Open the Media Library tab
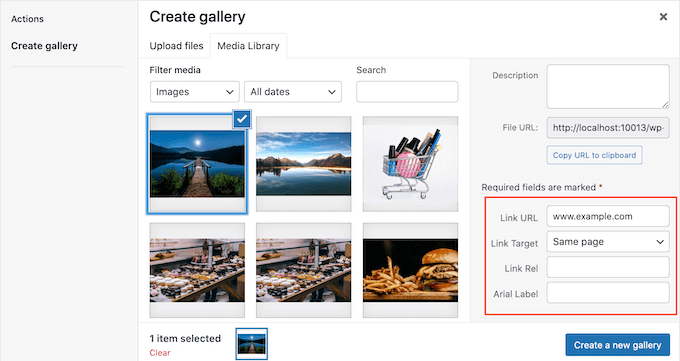 click(x=248, y=46)
